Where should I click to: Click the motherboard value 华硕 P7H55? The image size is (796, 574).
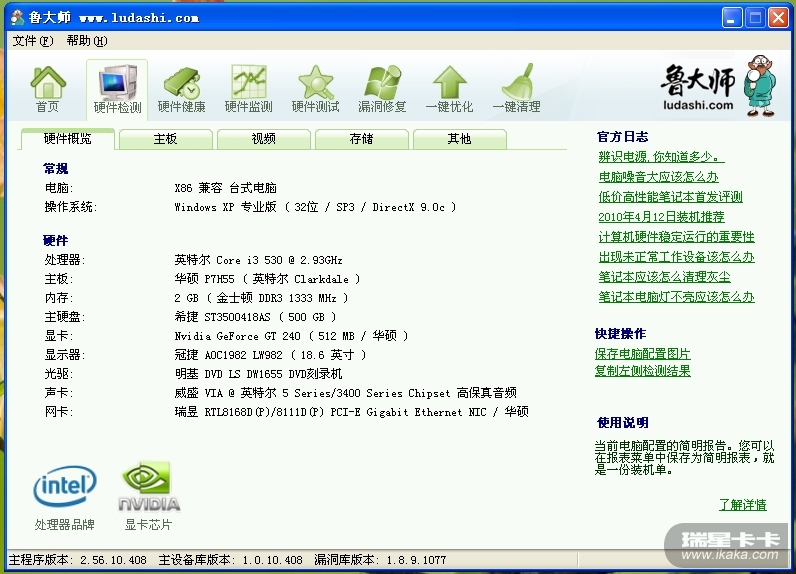click(268, 279)
